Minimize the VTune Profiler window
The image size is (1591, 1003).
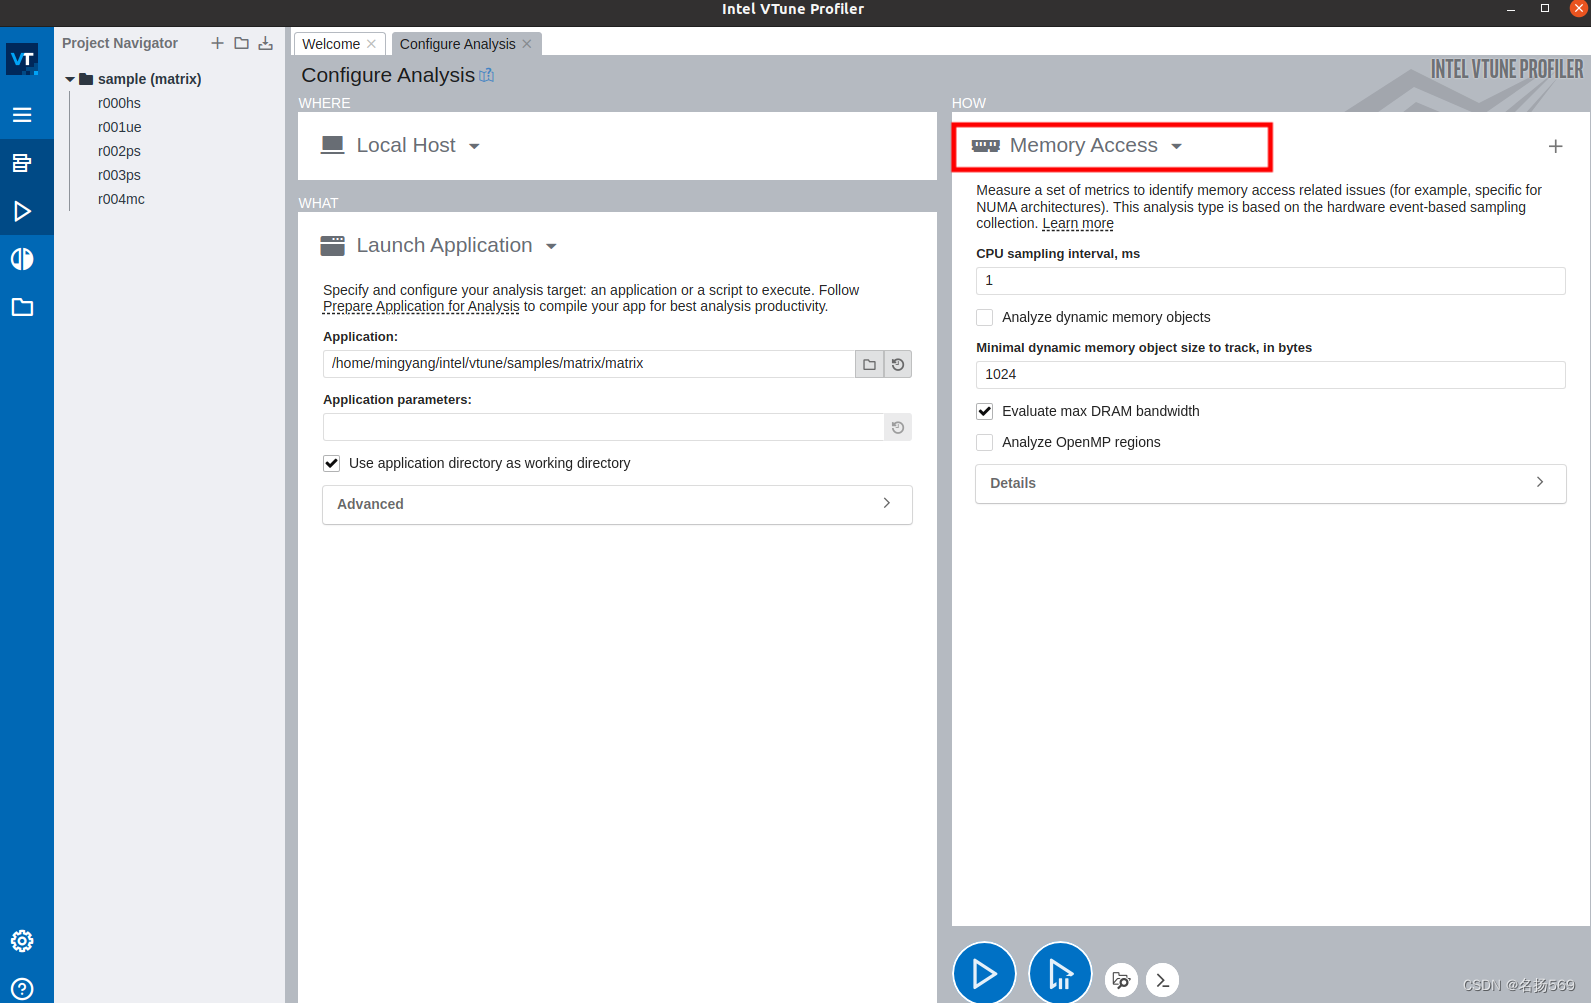[1511, 9]
